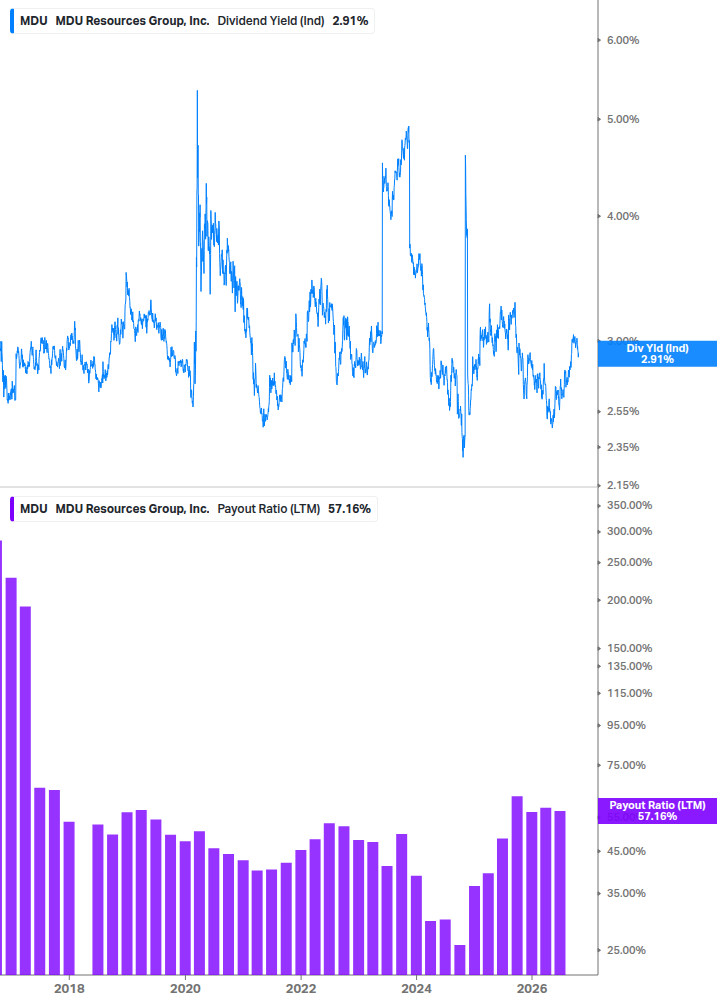Screen dimensions: 717x1005
Task: Click the blue color marker on Dividend Yield legend
Action: pyautogui.click(x=12, y=21)
